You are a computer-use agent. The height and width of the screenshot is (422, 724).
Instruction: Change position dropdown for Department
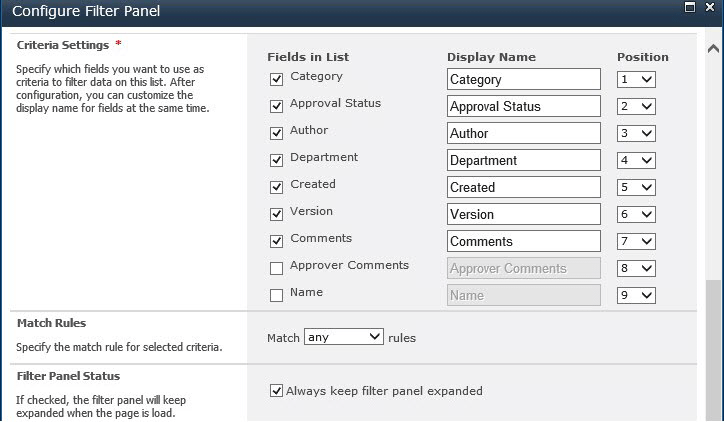tap(636, 160)
